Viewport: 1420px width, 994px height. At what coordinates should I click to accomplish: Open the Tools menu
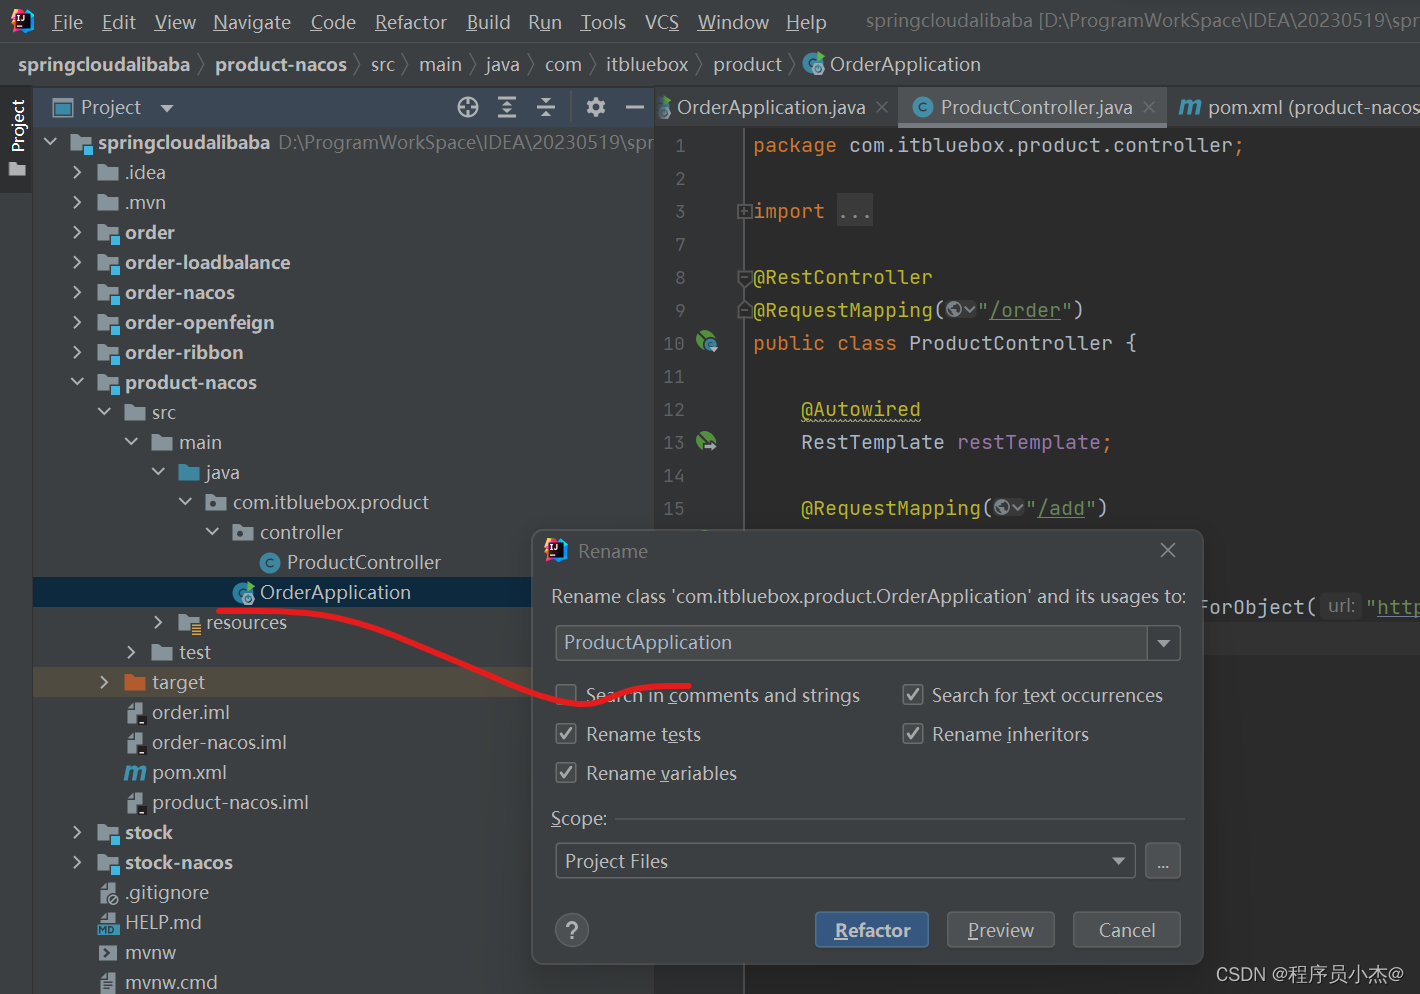pyautogui.click(x=603, y=22)
